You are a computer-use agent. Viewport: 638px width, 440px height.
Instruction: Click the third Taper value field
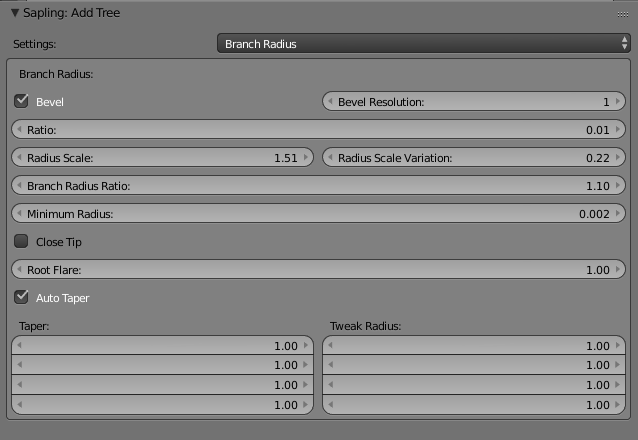click(162, 385)
